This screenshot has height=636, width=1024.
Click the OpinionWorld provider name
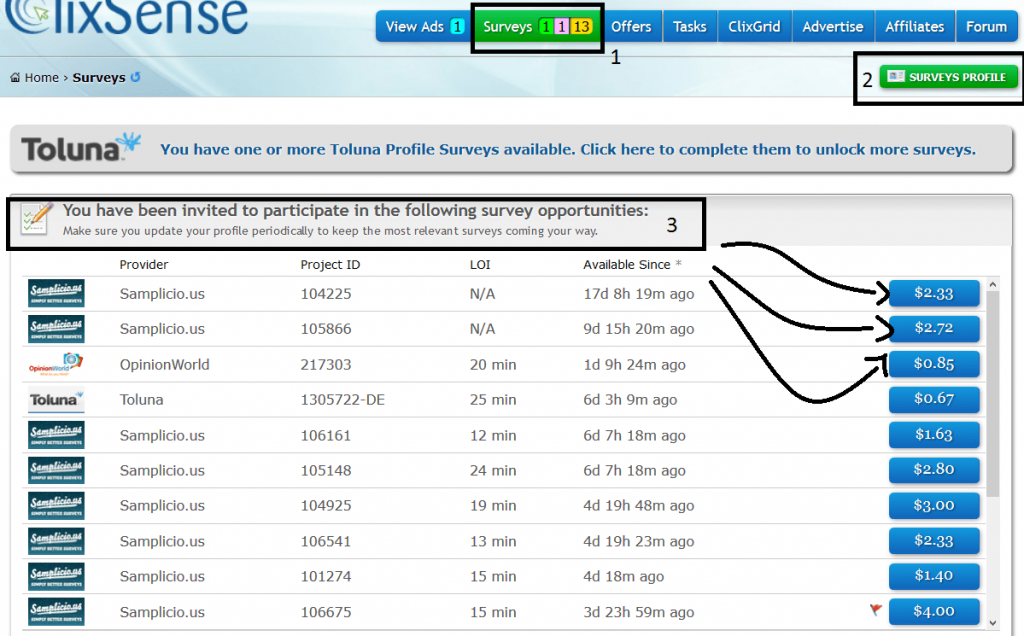pos(165,364)
